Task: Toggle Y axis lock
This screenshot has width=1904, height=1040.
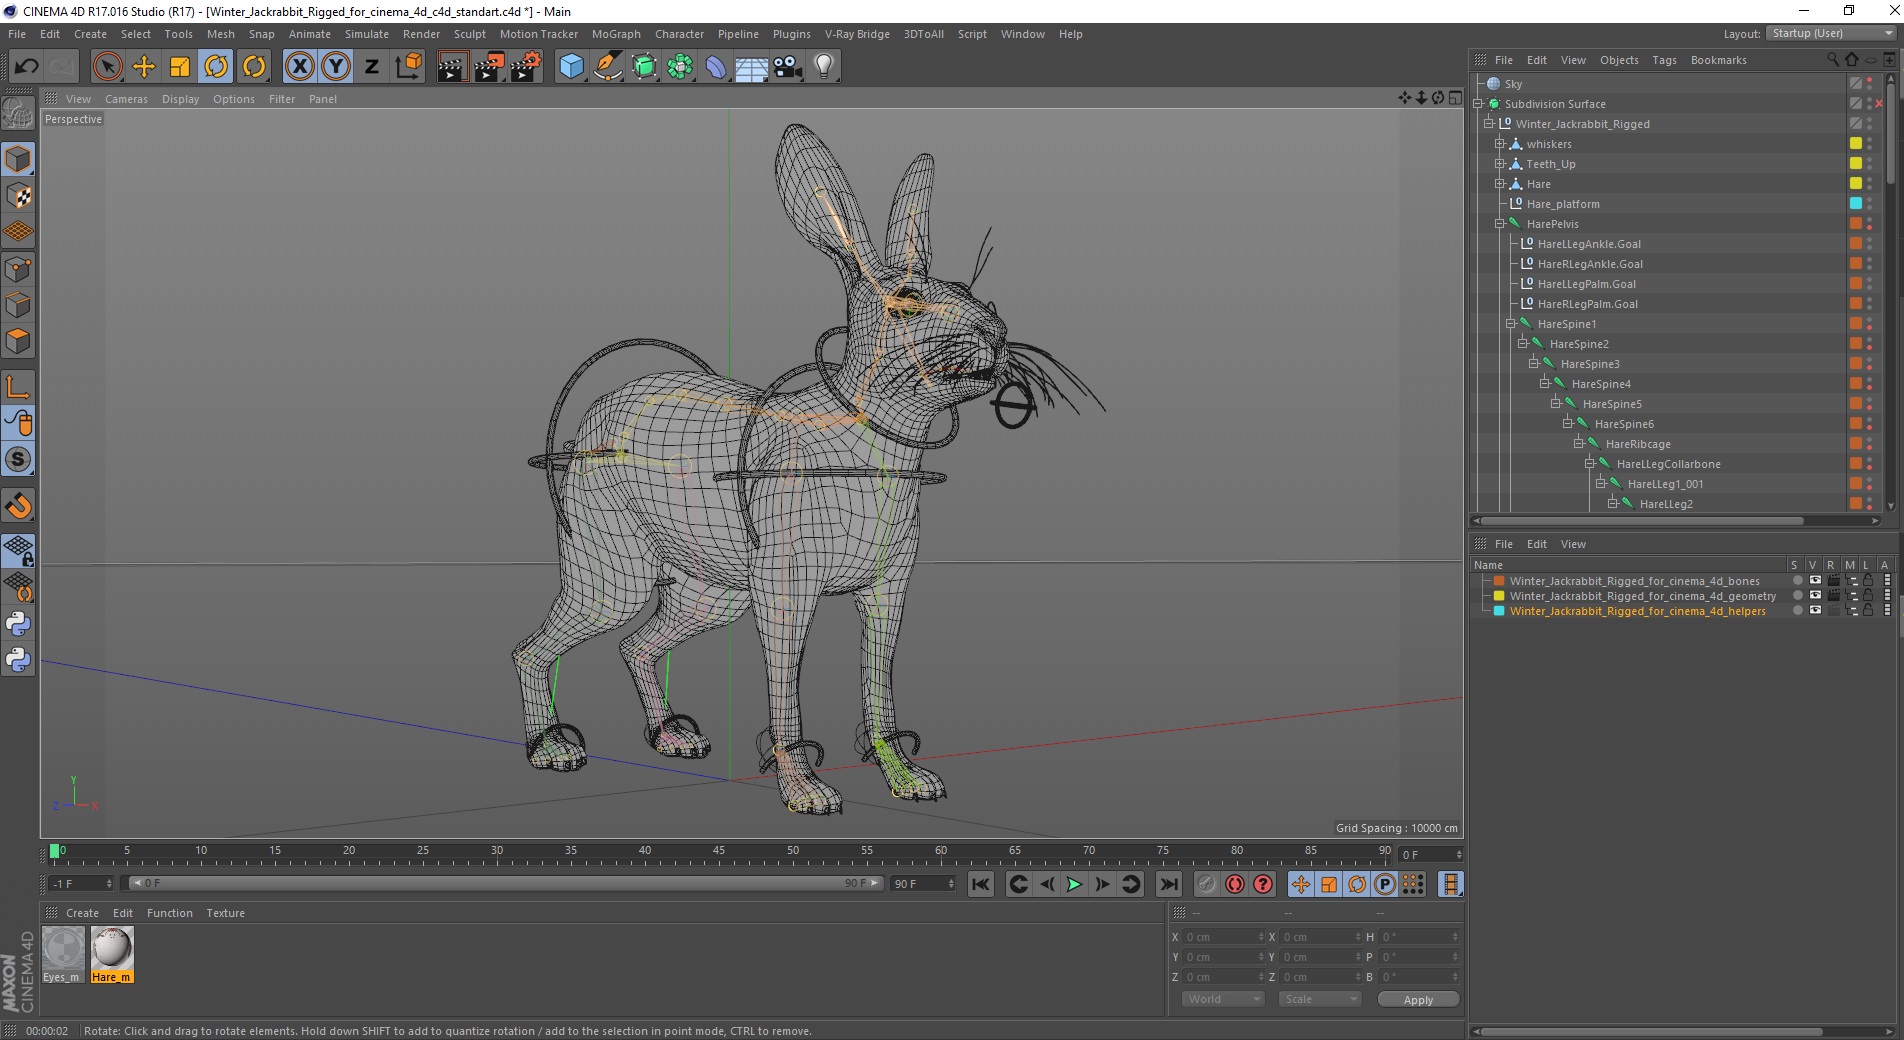Action: [336, 67]
